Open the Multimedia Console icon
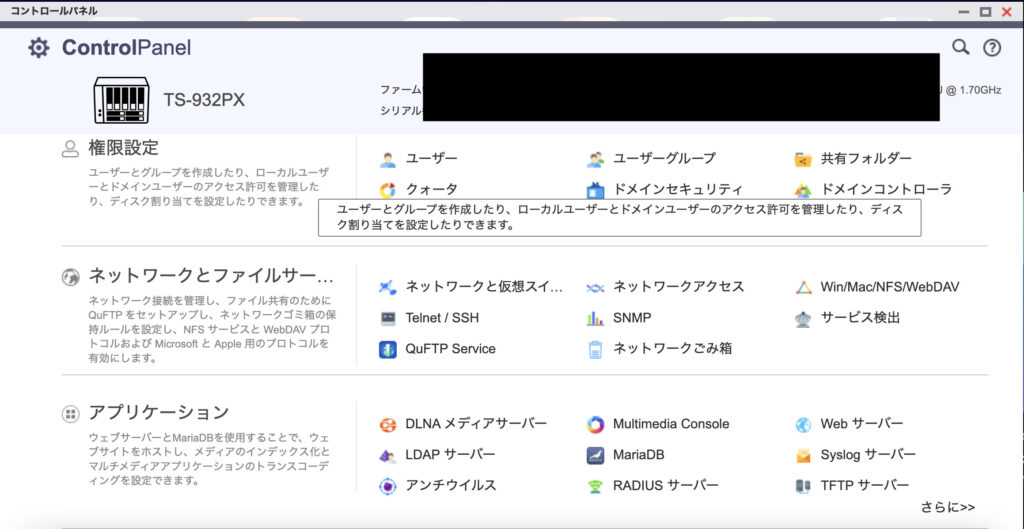 click(x=595, y=424)
